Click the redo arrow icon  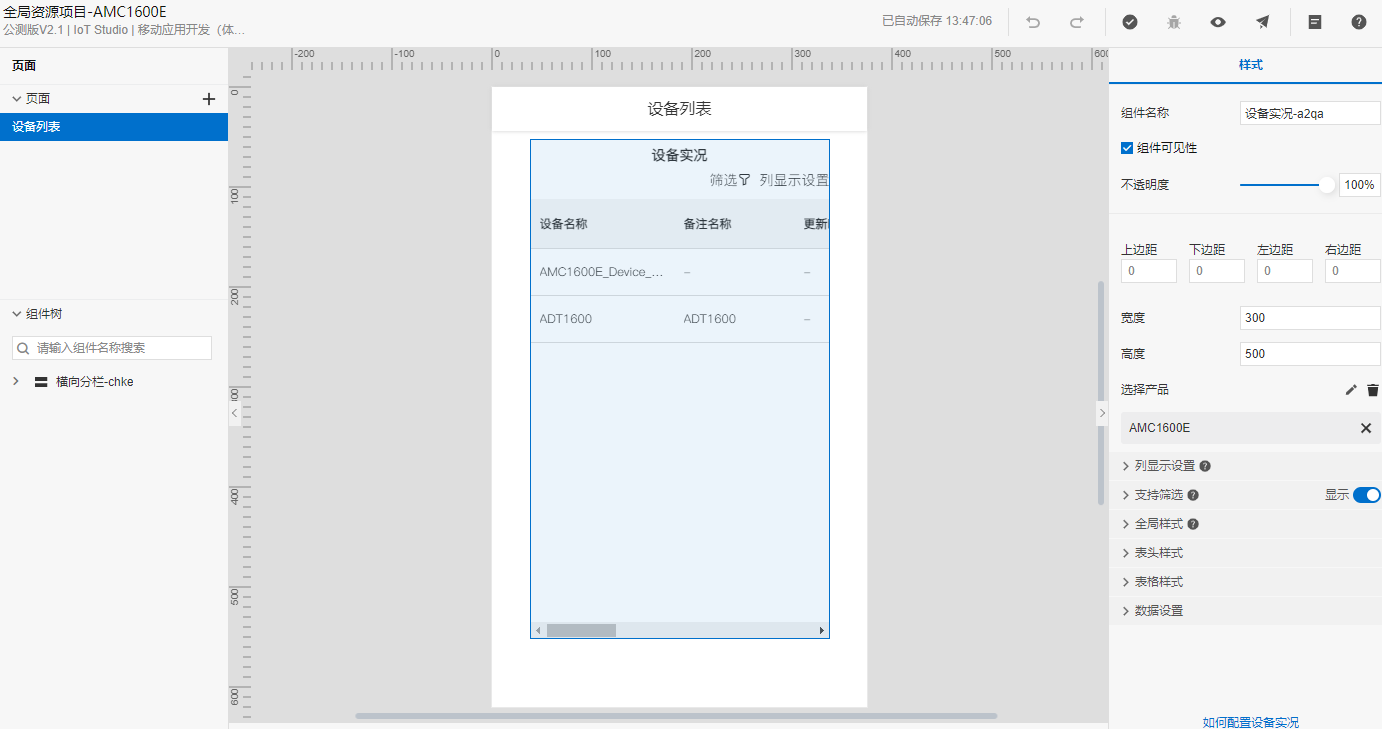coord(1077,22)
